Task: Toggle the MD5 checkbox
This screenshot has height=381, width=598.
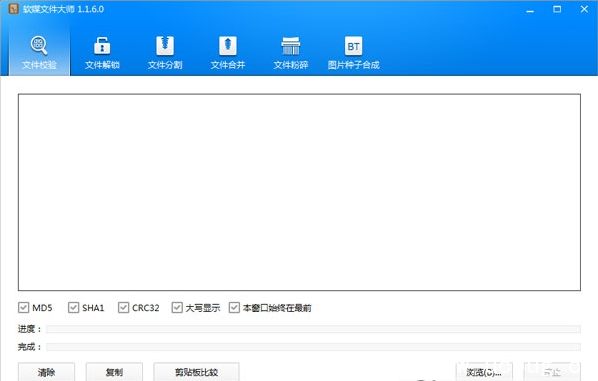Action: tap(24, 307)
